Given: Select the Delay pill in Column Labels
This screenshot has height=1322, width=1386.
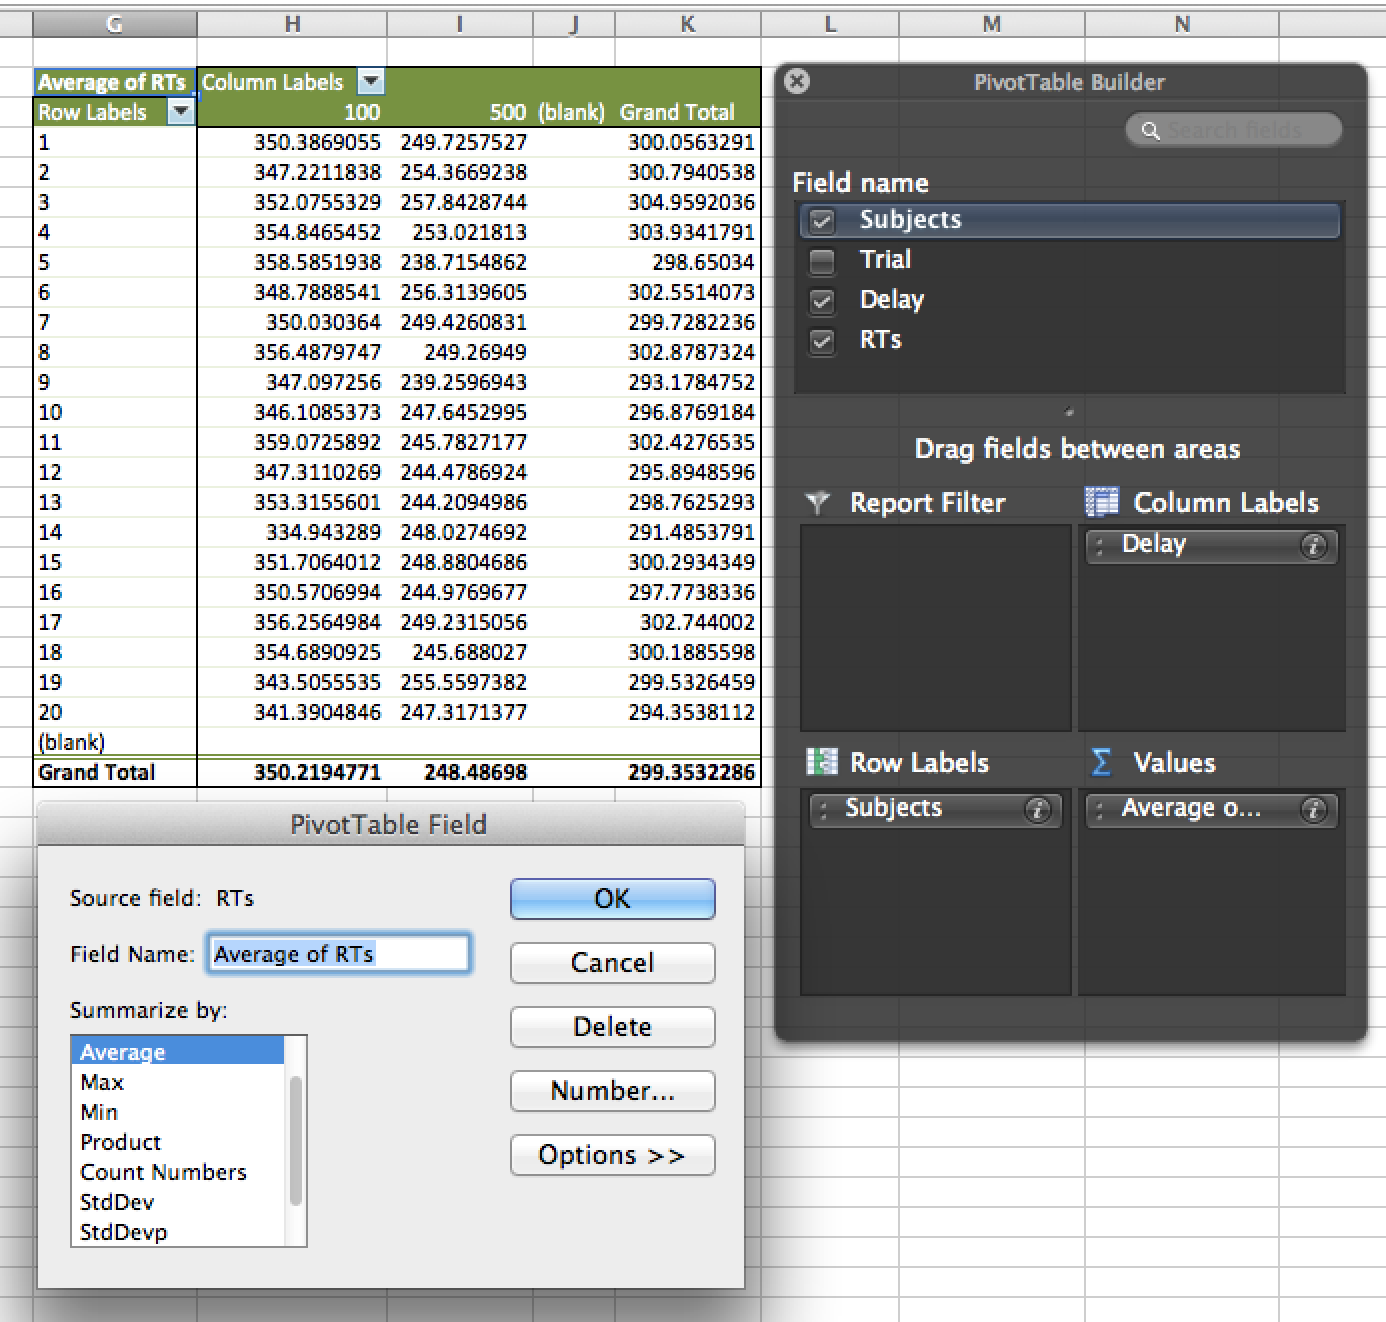Looking at the screenshot, I should 1211,546.
